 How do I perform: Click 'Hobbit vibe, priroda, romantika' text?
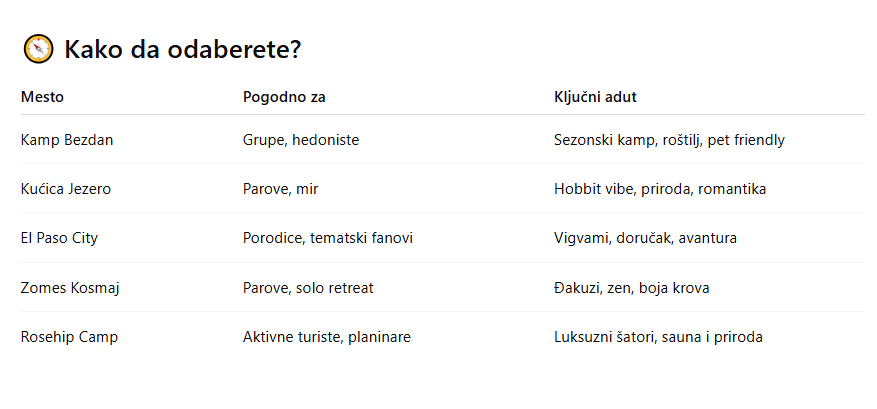[660, 189]
